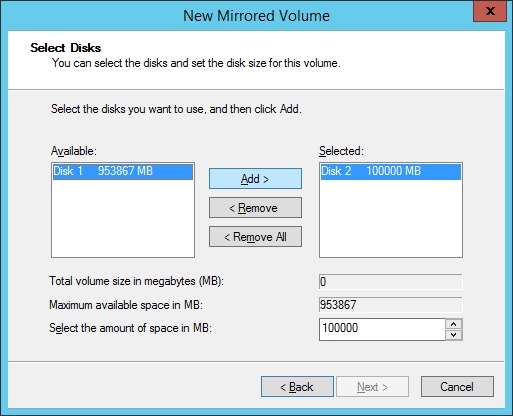
Task: Select Disk 2 in the Selected list
Action: coord(391,171)
